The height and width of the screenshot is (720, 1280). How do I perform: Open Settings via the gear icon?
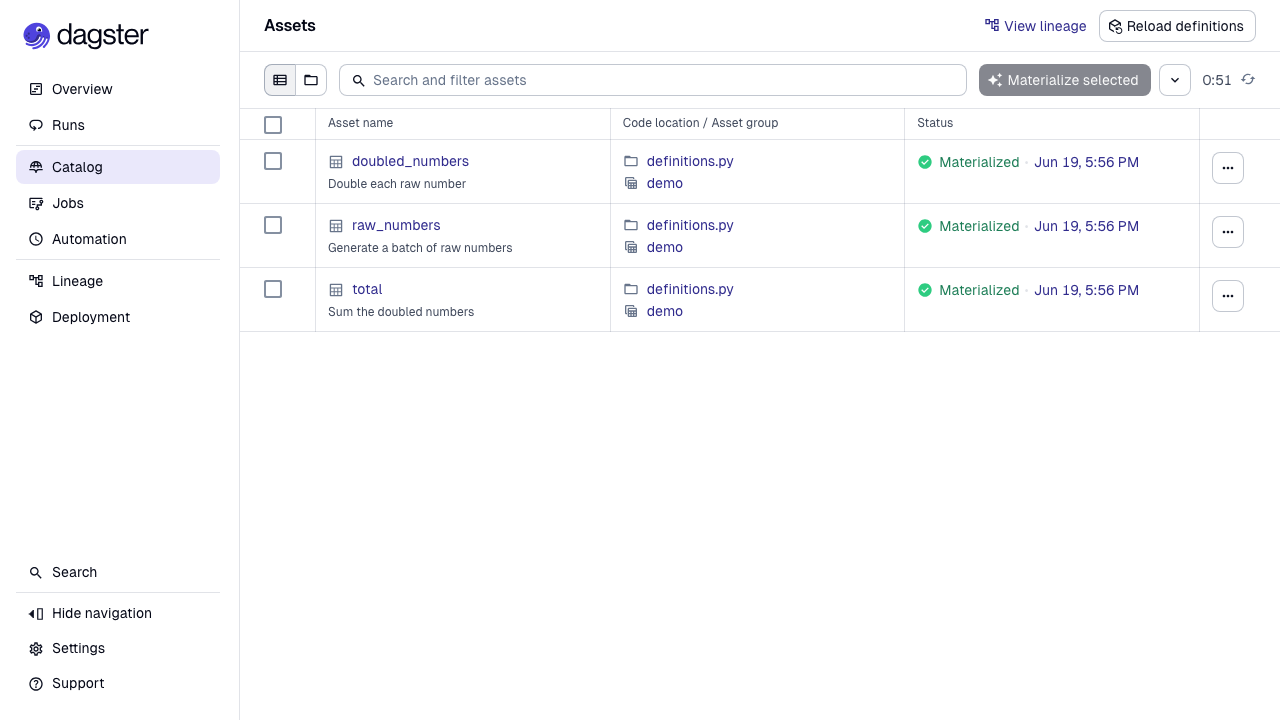coord(36,648)
